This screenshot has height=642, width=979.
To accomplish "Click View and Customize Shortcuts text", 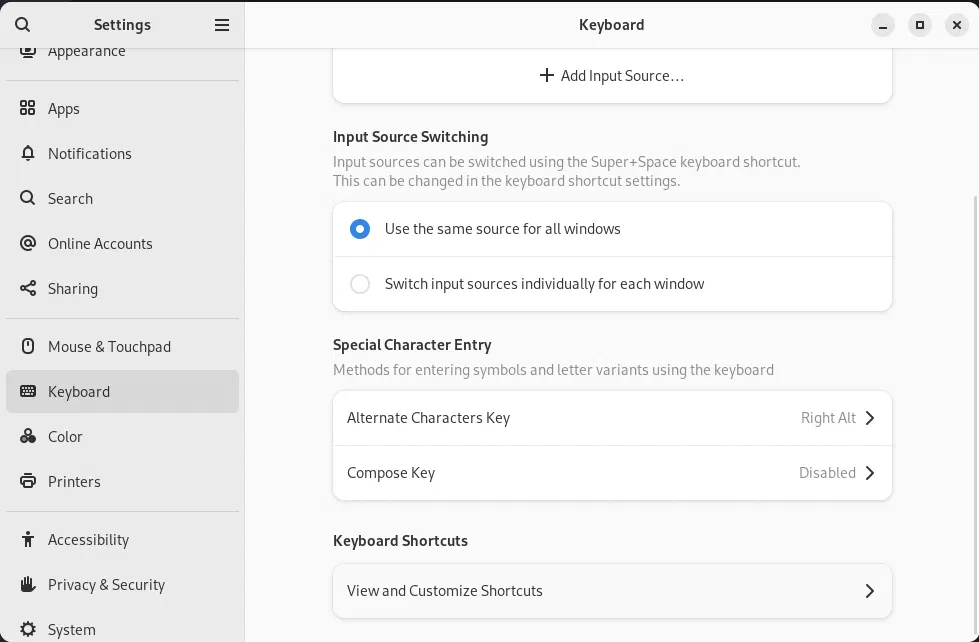I will click(x=445, y=591).
